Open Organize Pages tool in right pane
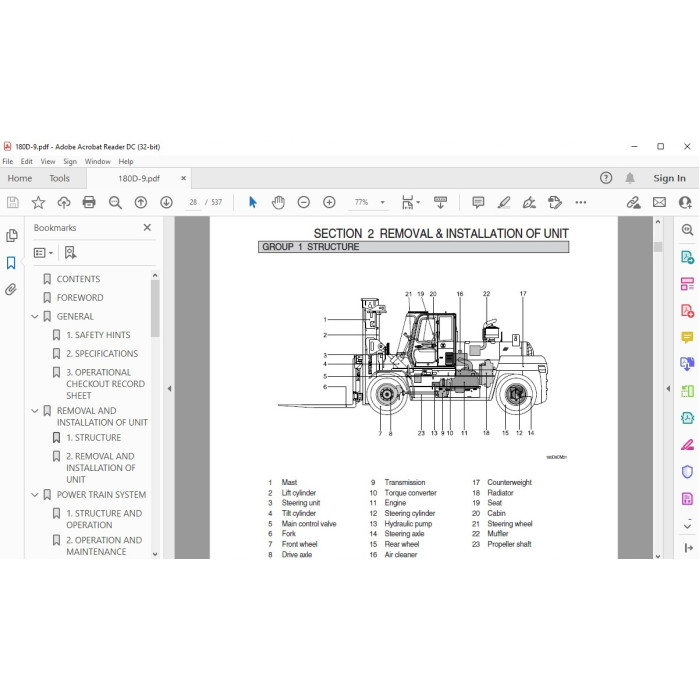Screen dimensions: 700x700 (x=687, y=284)
